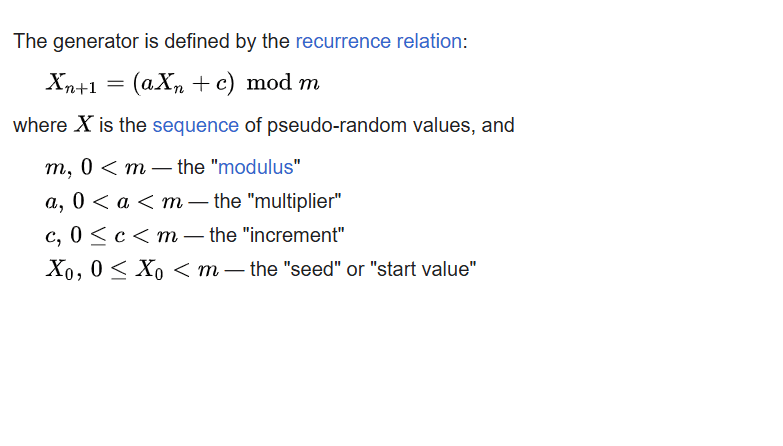
Task: Open the sequence link
Action: [x=195, y=125]
